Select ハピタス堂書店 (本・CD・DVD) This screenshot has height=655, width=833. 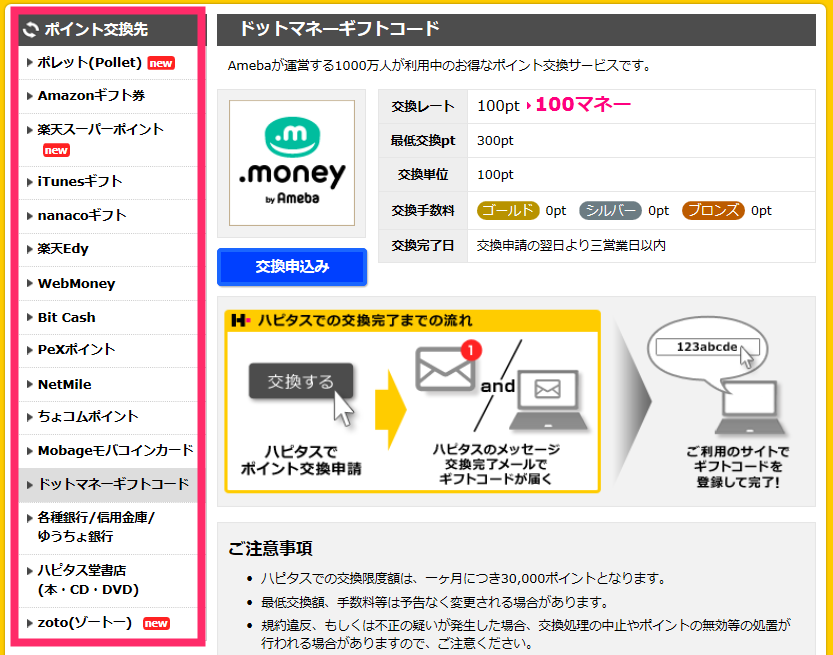pyautogui.click(x=88, y=580)
